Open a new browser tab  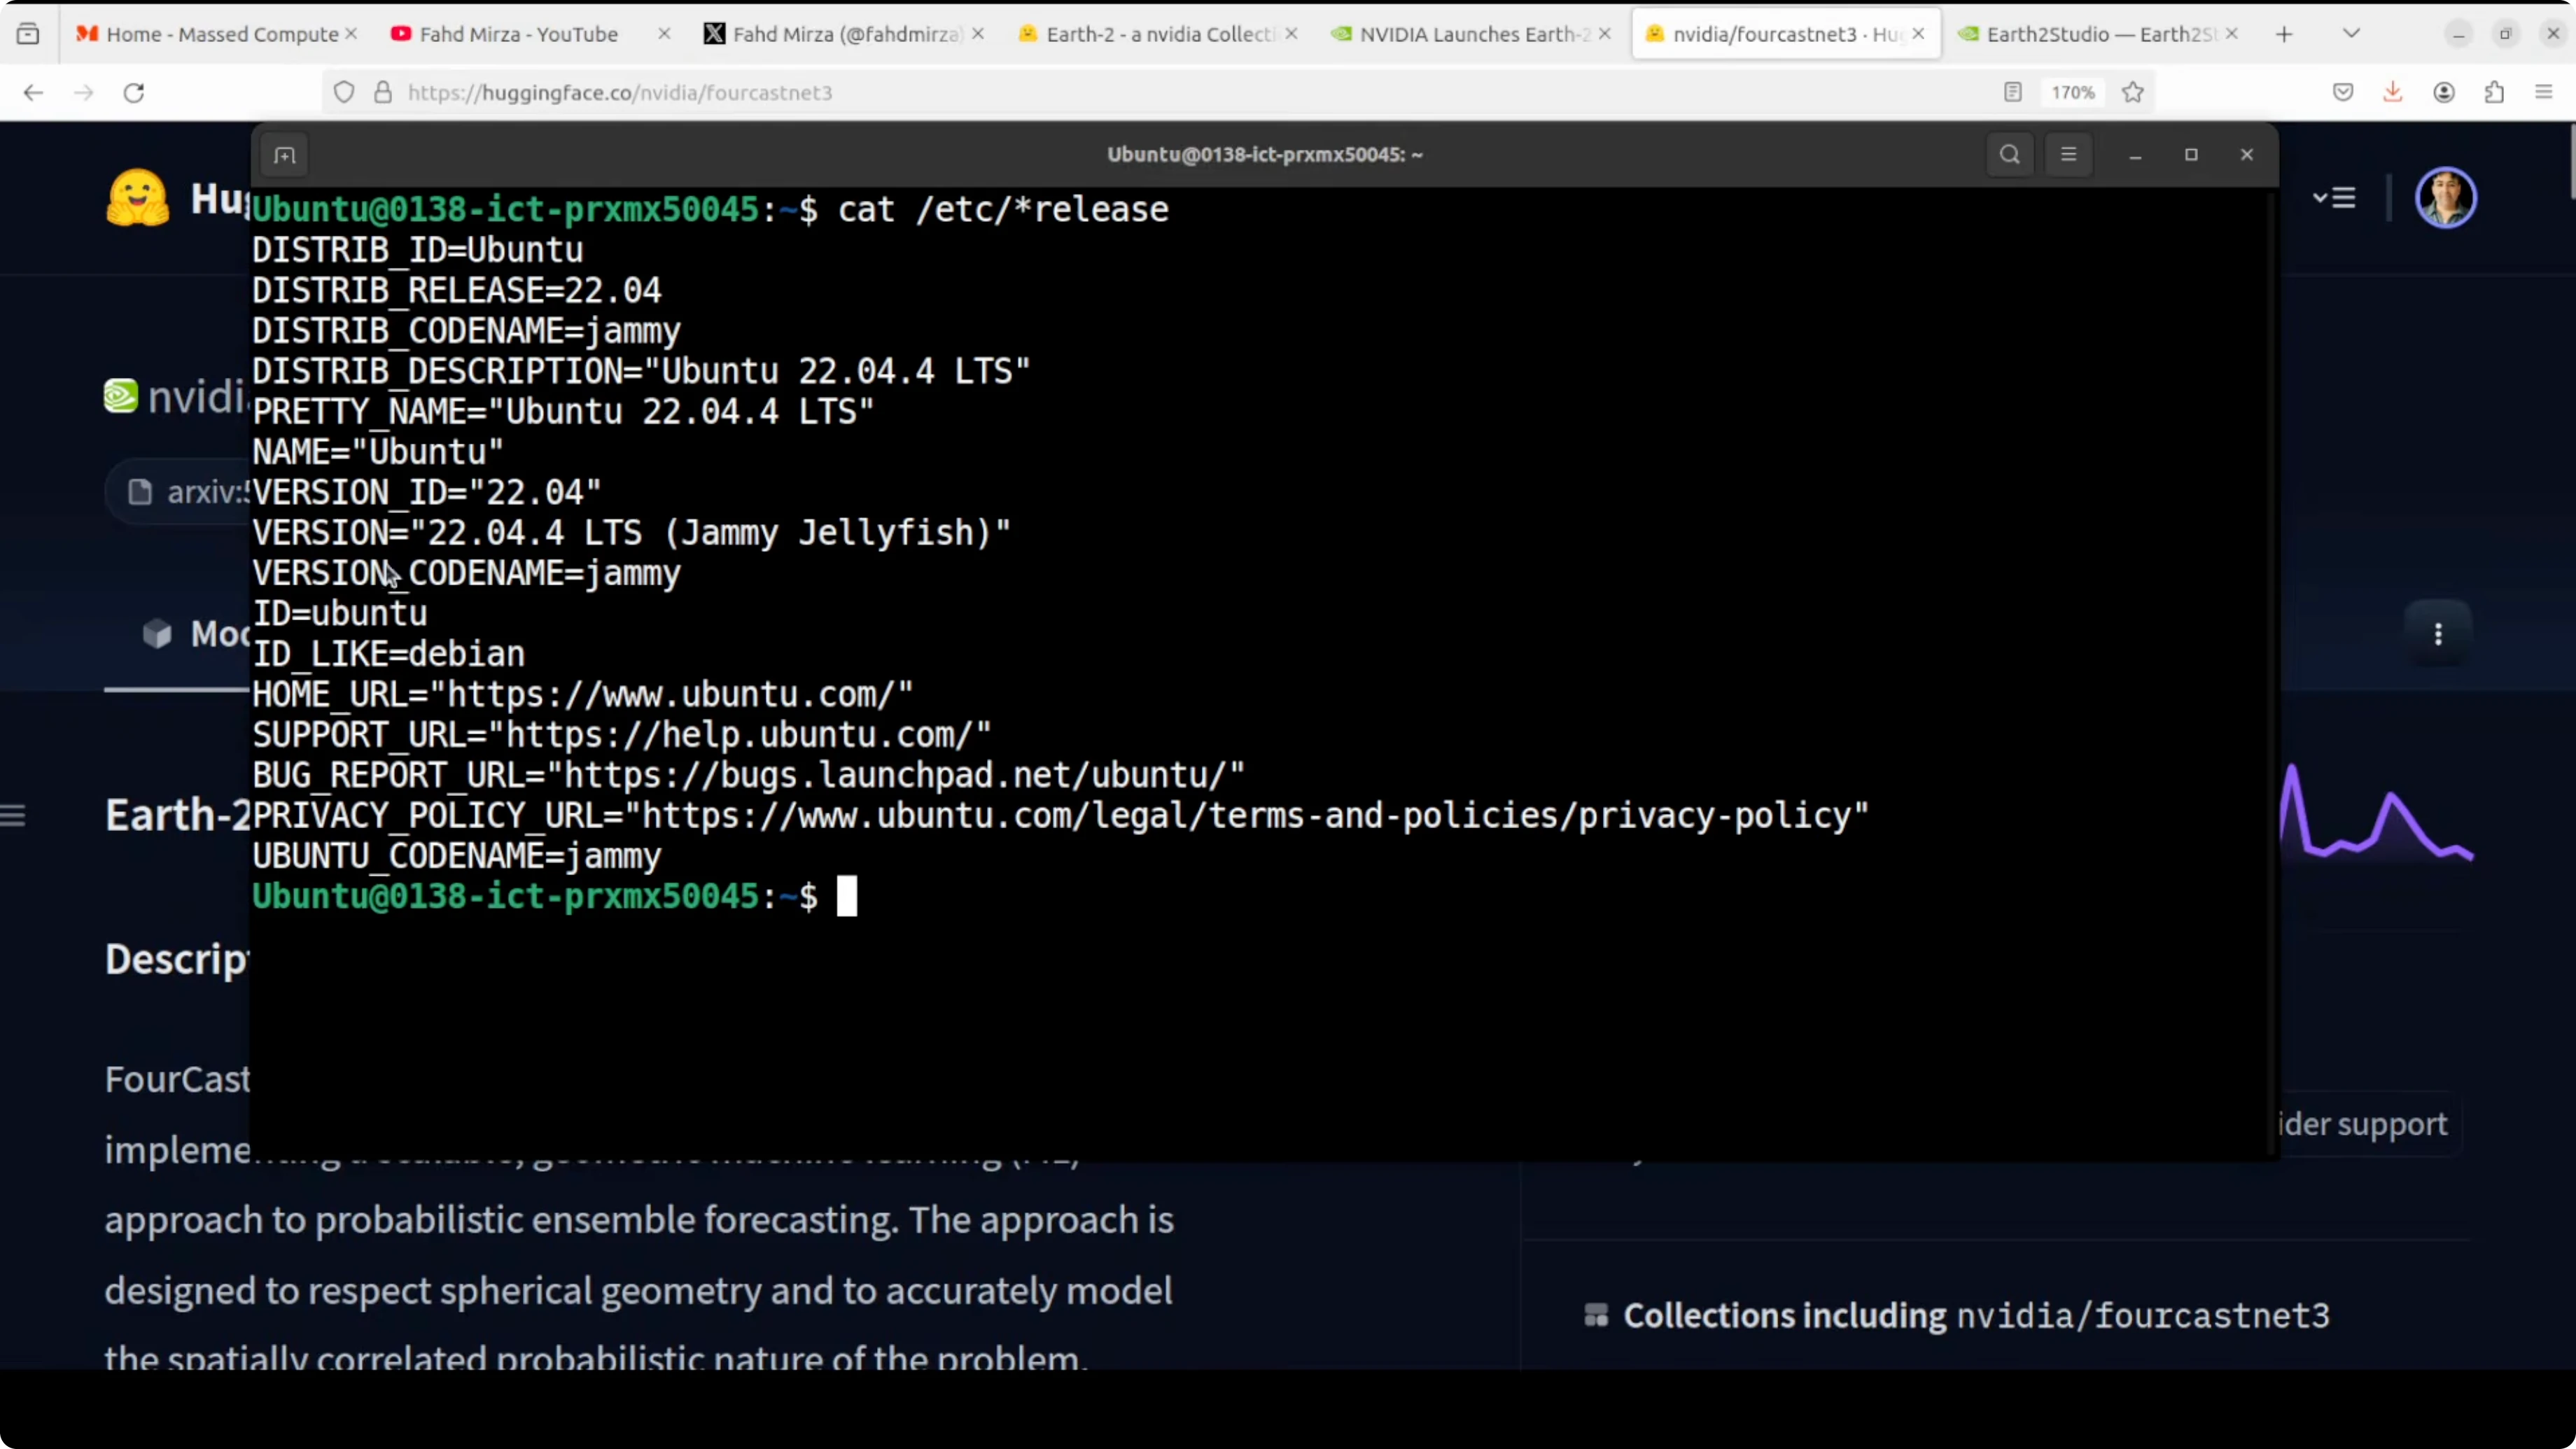2284,34
